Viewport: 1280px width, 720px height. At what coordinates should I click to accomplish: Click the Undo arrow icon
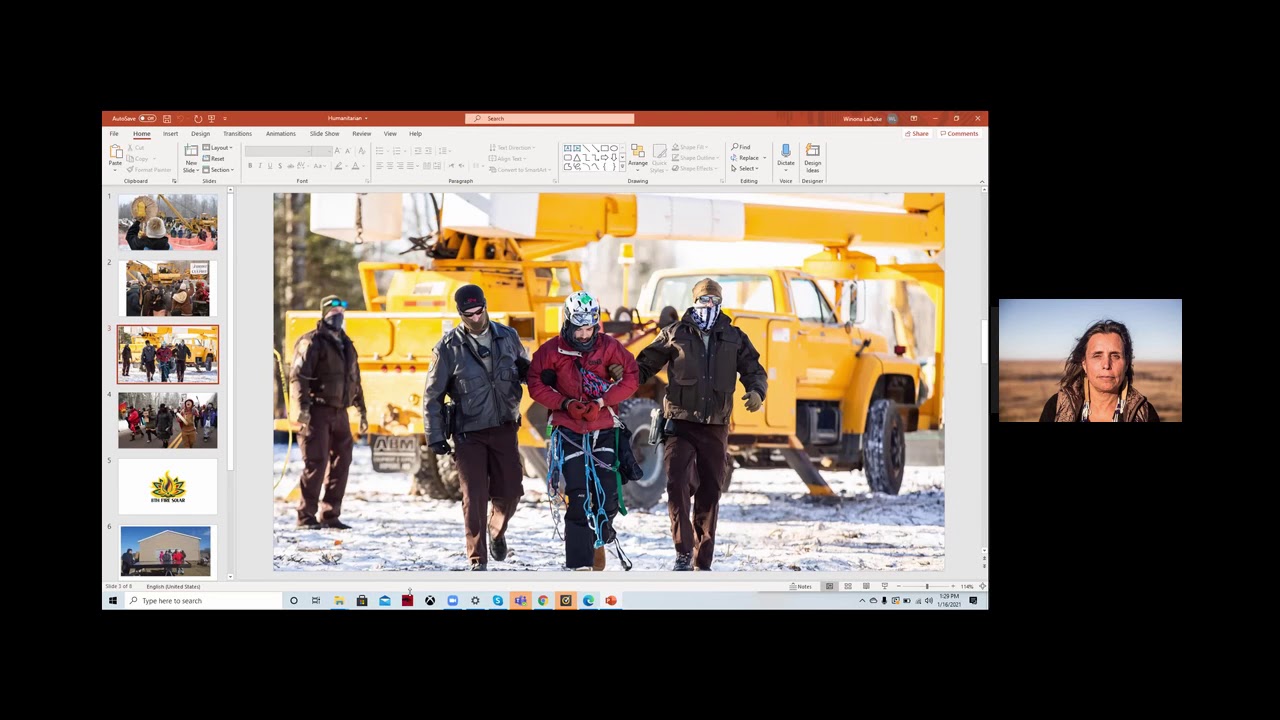tap(182, 119)
